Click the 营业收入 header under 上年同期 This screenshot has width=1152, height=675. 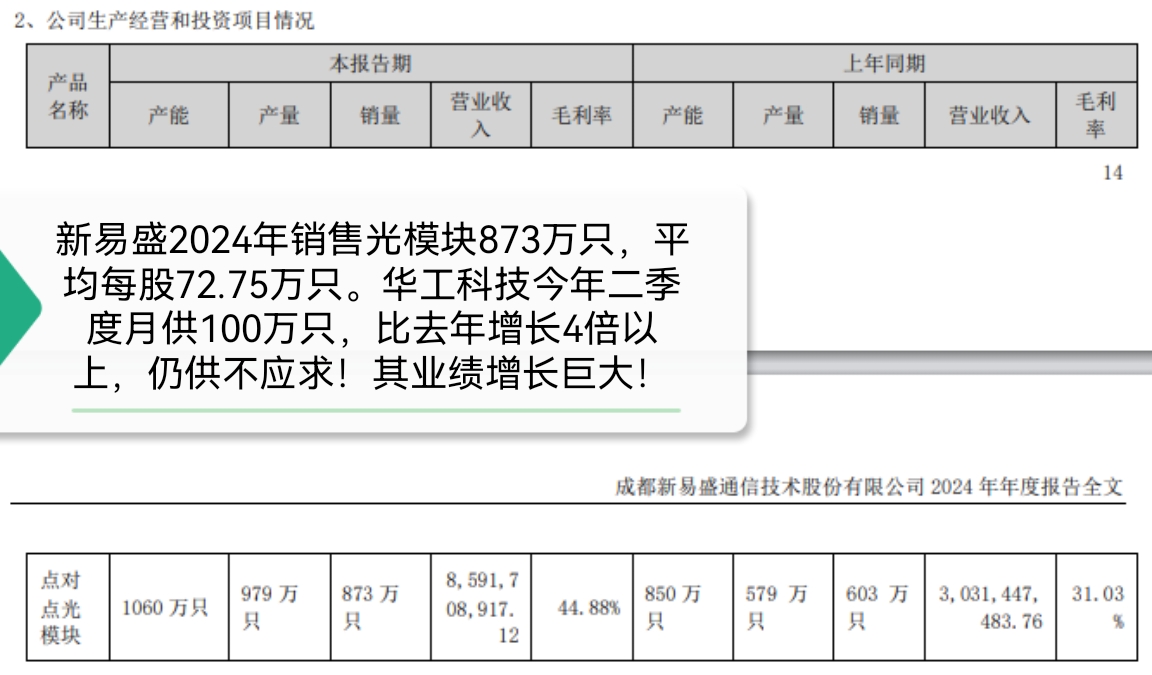tap(990, 115)
